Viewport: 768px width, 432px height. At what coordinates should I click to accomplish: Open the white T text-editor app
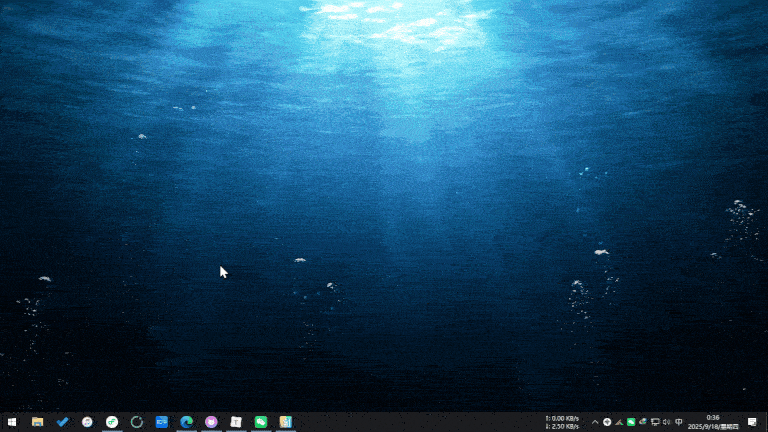tap(236, 422)
